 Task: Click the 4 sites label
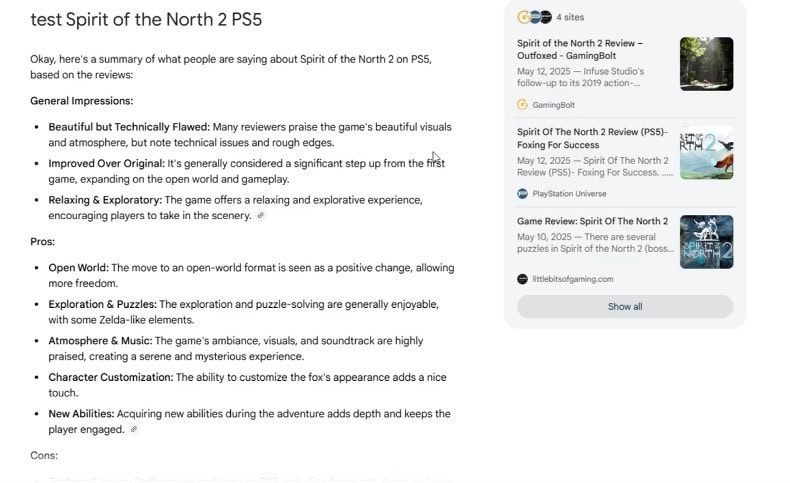coord(572,17)
